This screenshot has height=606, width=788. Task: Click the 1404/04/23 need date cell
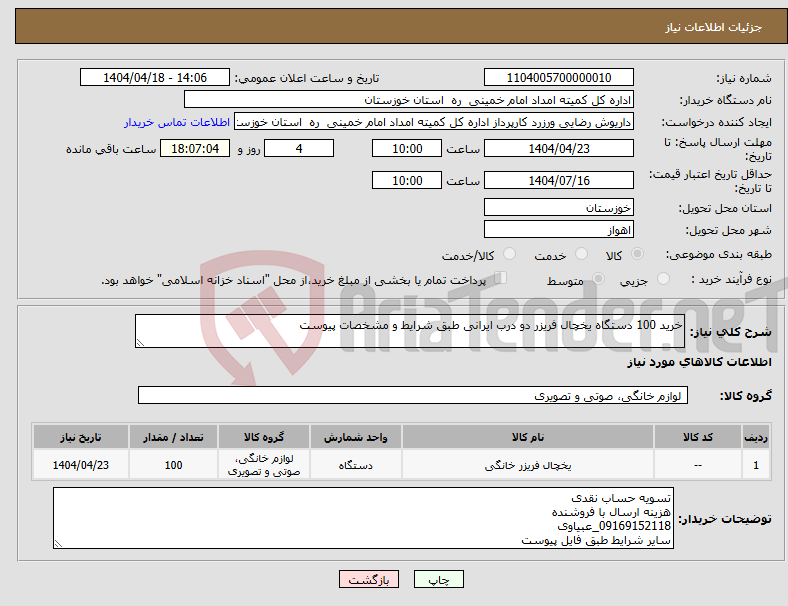(81, 465)
